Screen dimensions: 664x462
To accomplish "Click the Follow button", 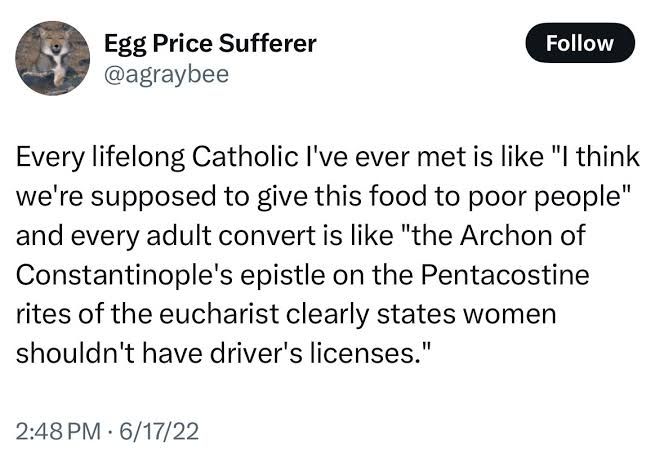I will pyautogui.click(x=580, y=43).
